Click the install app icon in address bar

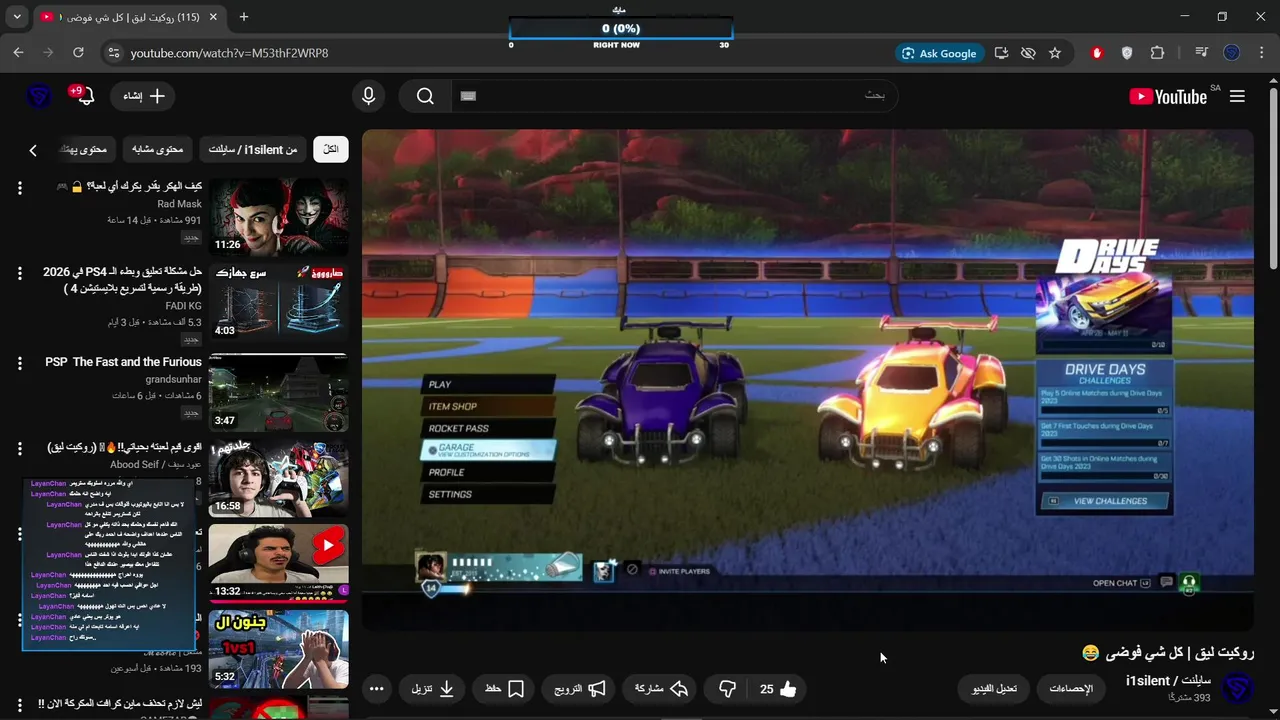pos(1001,53)
